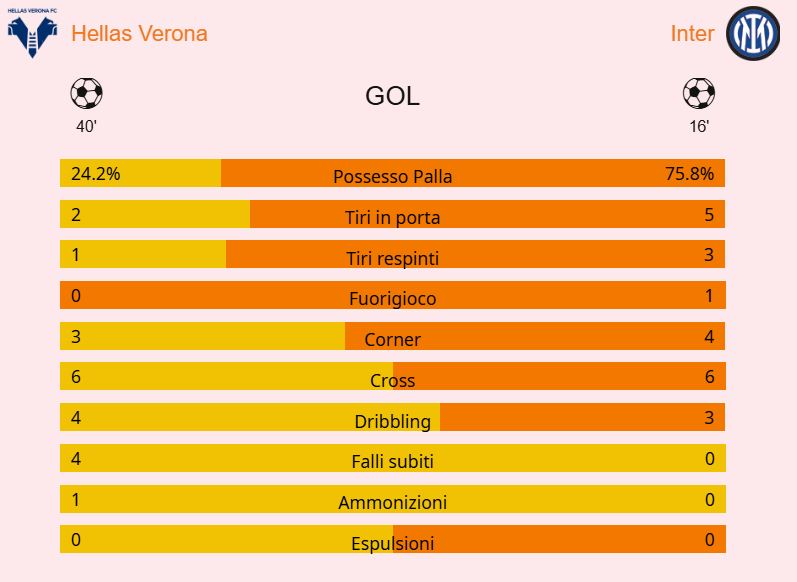Select the Fuorigioco stat label
Viewport: 797px width, 582px height.
[392, 298]
